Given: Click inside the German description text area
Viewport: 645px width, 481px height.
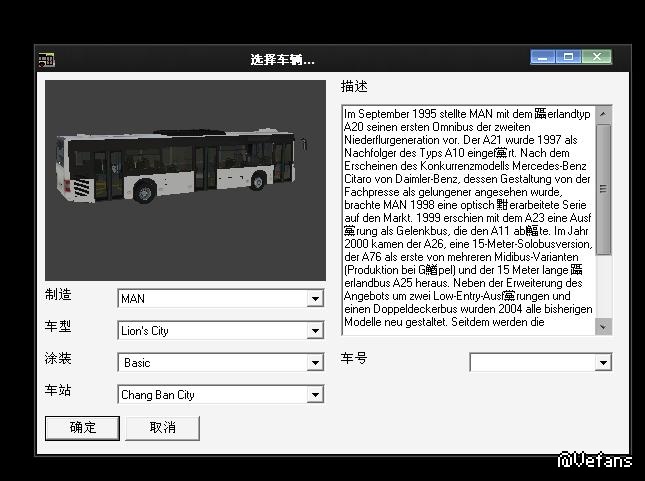Looking at the screenshot, I should (x=468, y=218).
